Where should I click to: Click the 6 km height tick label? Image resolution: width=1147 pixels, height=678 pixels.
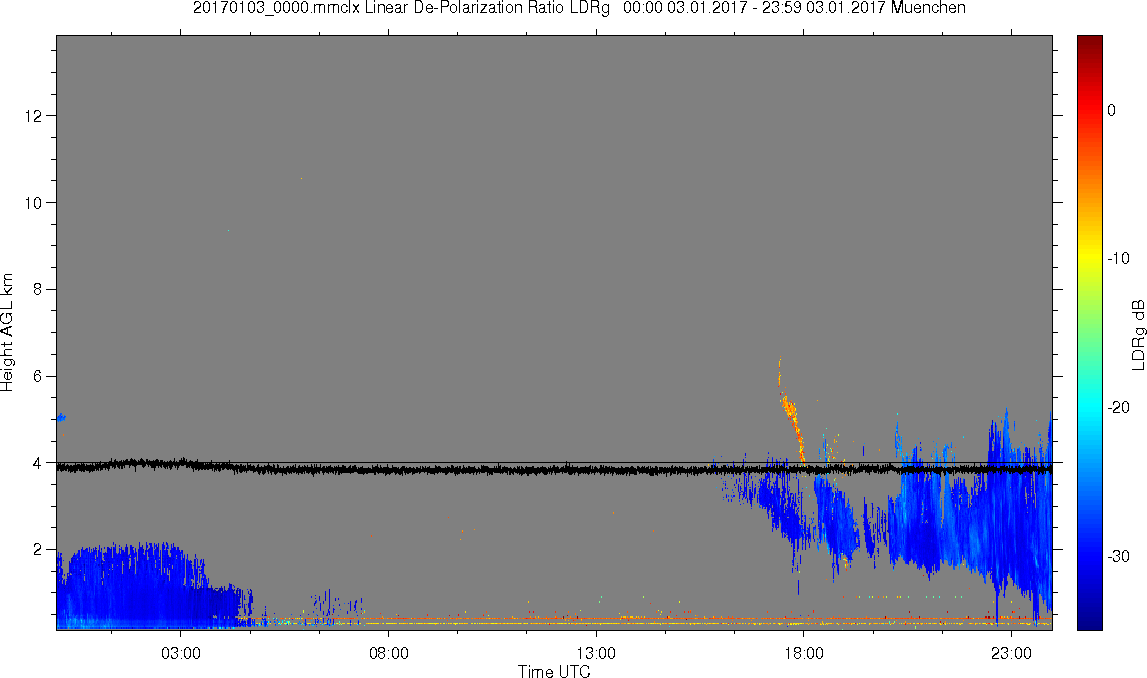(37, 376)
